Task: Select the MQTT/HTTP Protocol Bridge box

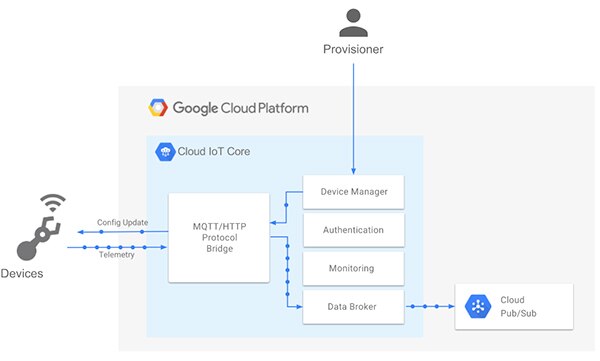Action: (x=219, y=238)
